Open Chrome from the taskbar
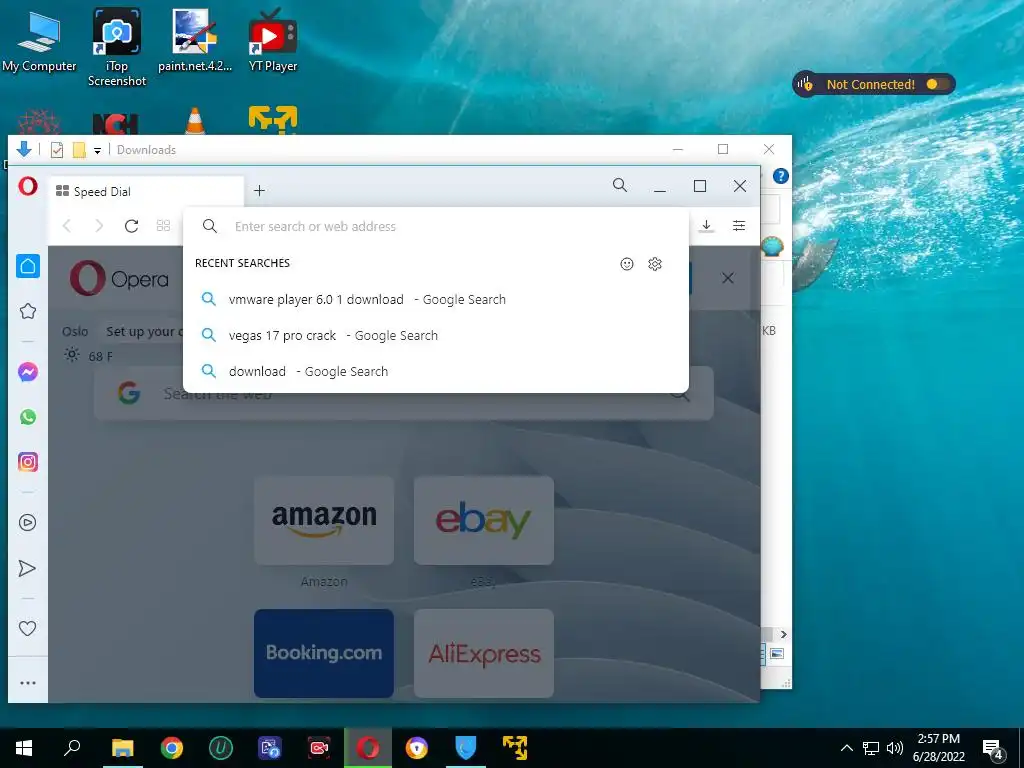This screenshot has height=768, width=1024. pyautogui.click(x=172, y=748)
